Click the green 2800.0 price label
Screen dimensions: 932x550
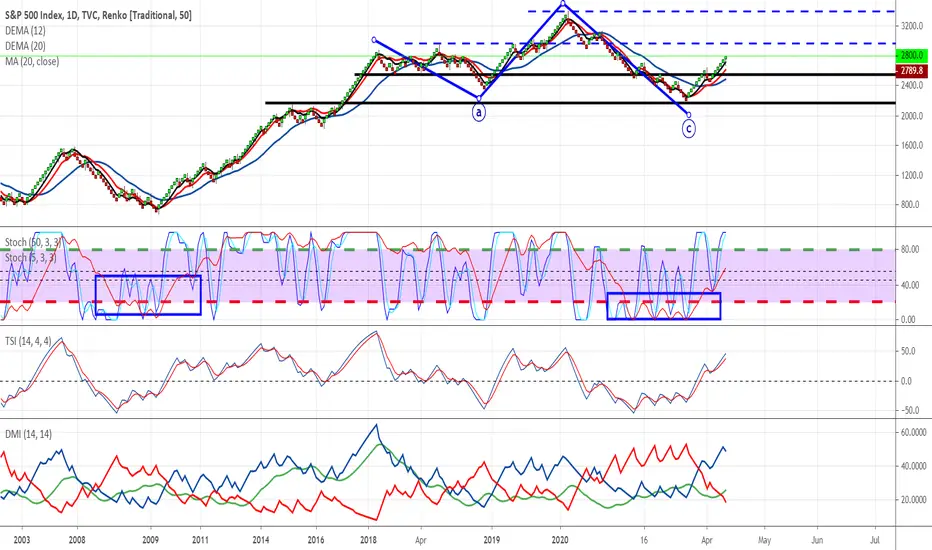(x=911, y=55)
